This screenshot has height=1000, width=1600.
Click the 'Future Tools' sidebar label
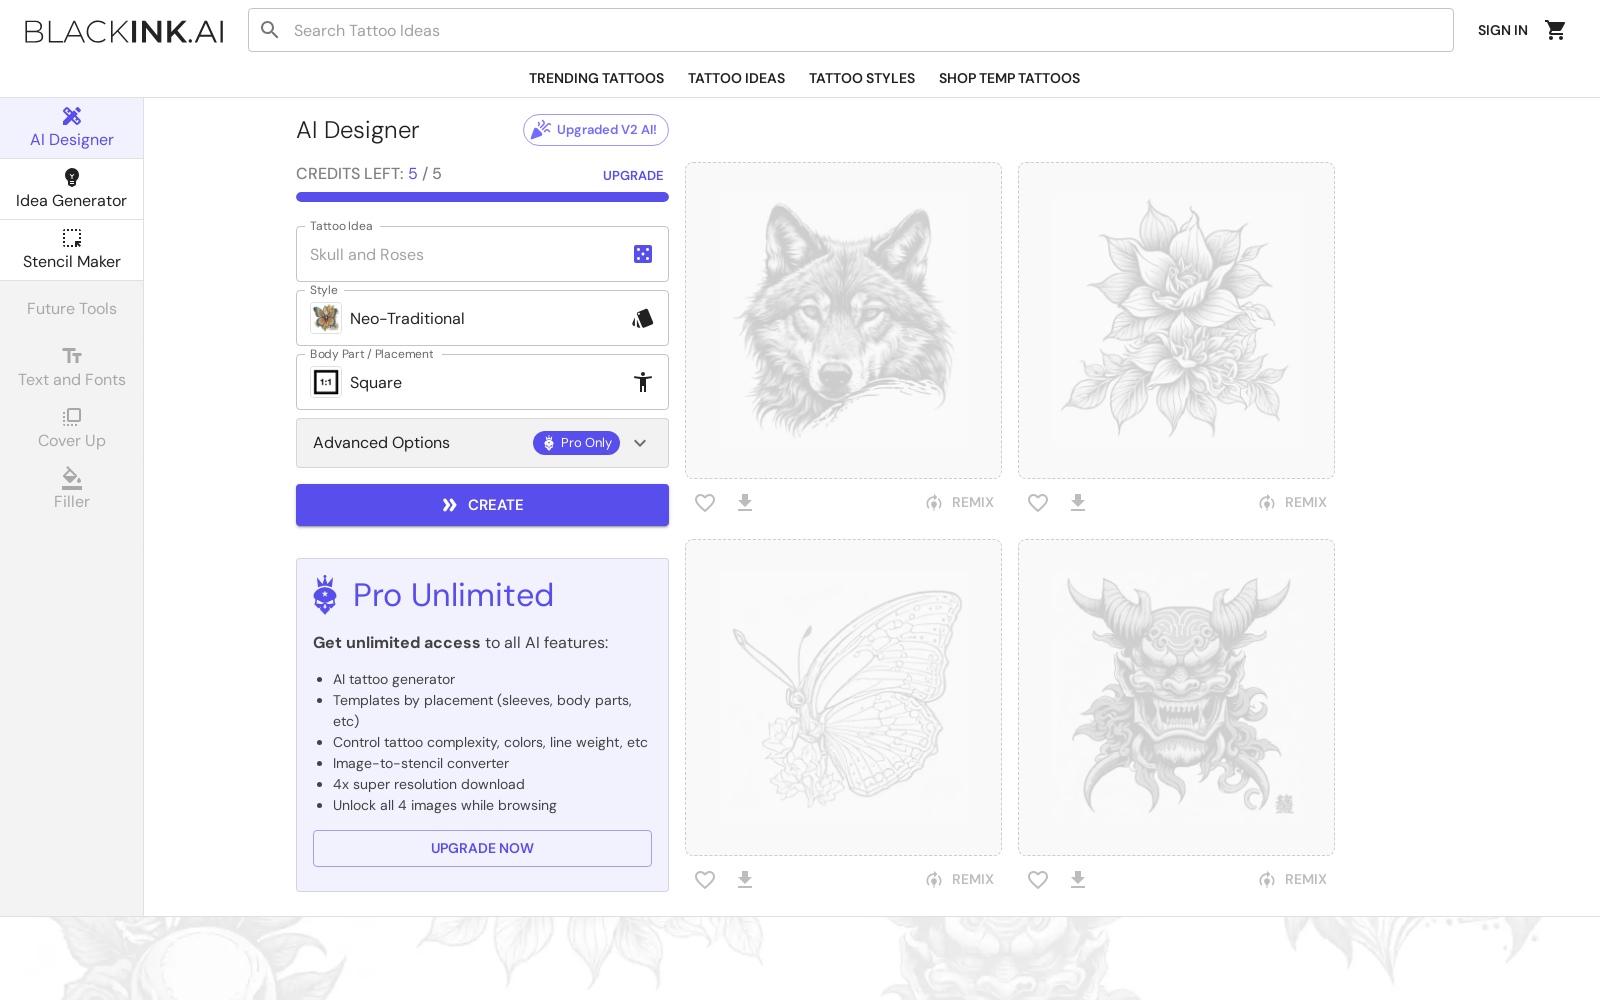[72, 309]
